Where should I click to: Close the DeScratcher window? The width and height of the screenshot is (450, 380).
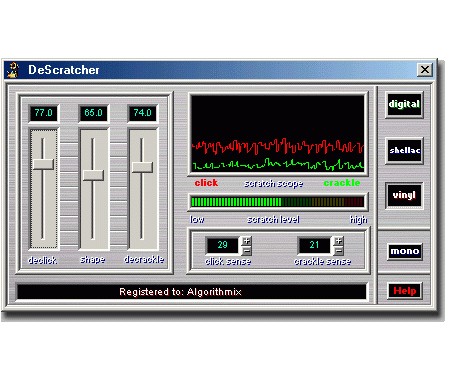[x=425, y=70]
